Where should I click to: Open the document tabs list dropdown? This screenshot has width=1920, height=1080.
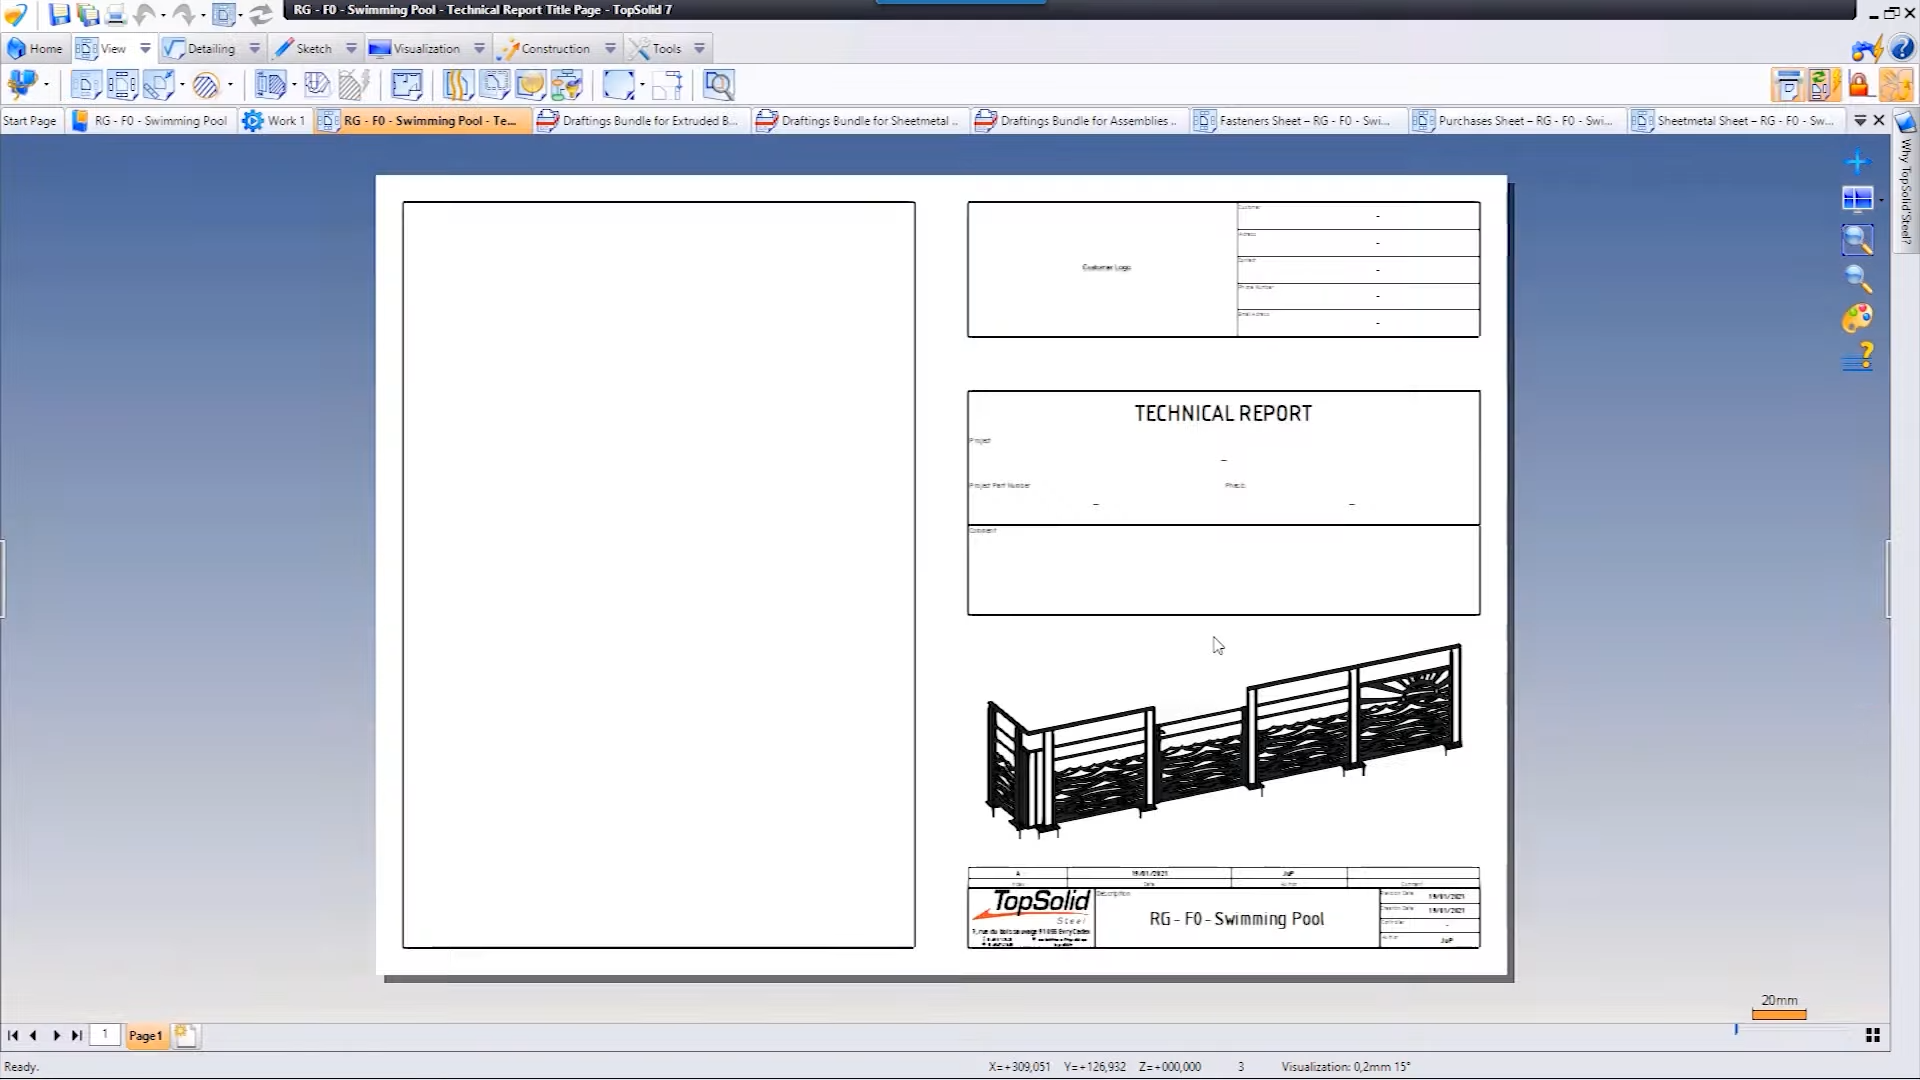[1860, 120]
